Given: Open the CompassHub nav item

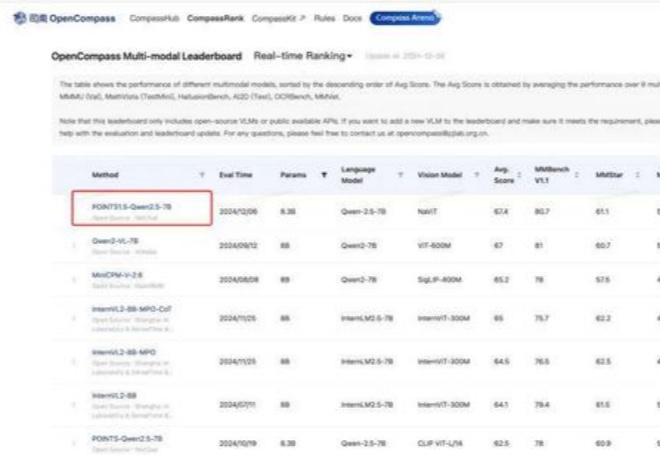Looking at the screenshot, I should [154, 18].
